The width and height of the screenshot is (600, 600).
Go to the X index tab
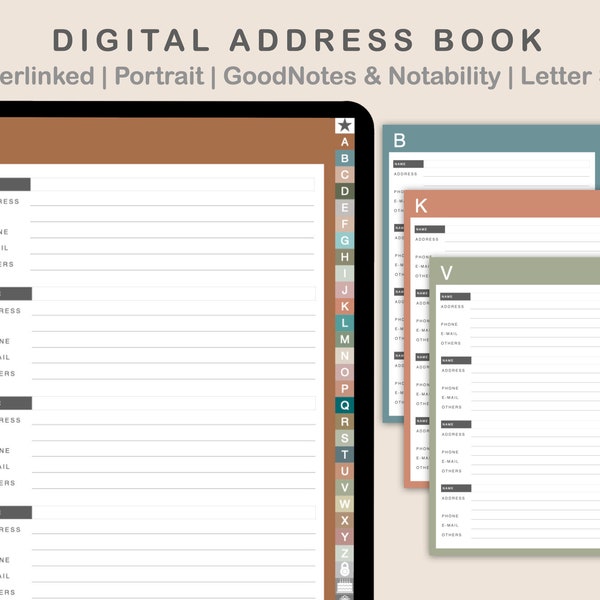point(344,520)
